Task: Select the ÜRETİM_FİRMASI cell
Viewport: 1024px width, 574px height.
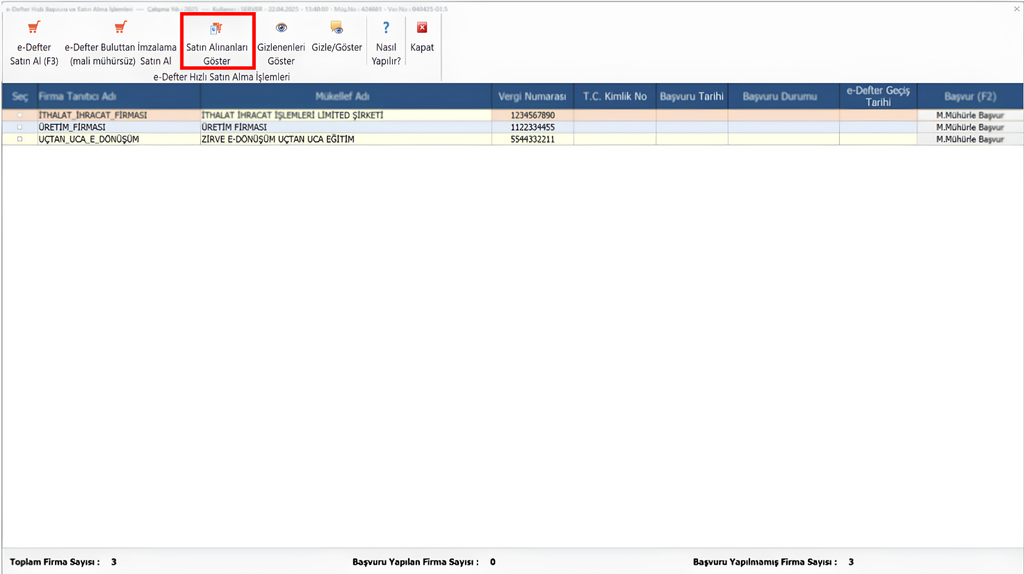Action: click(119, 127)
